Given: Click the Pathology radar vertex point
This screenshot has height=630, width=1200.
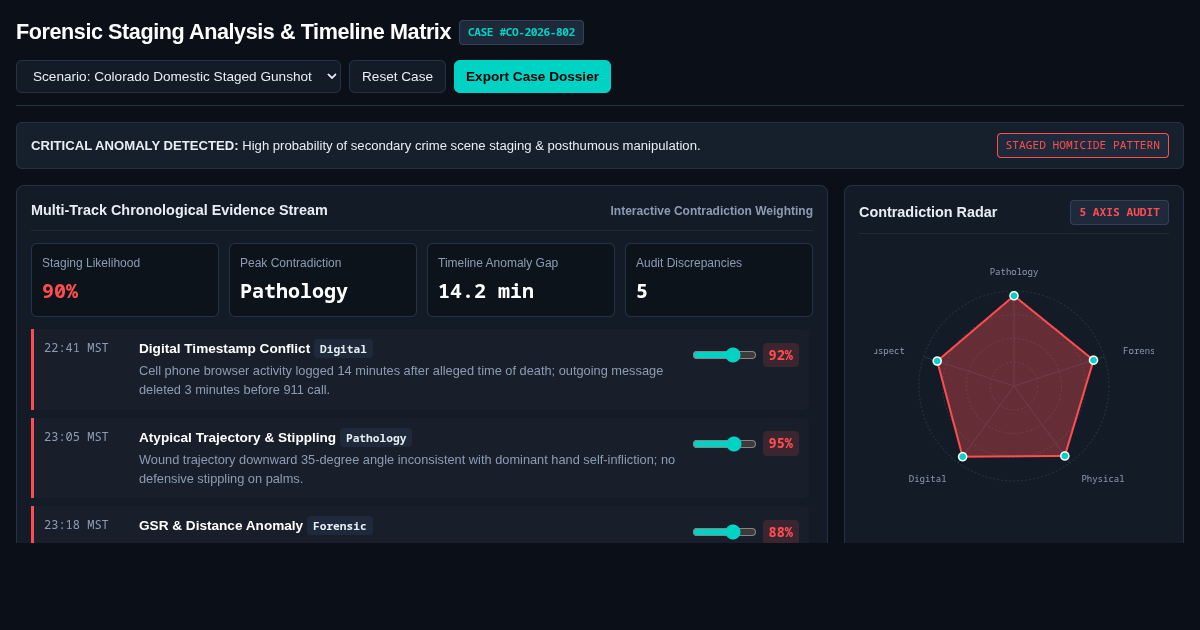Looking at the screenshot, I should click(x=1014, y=296).
